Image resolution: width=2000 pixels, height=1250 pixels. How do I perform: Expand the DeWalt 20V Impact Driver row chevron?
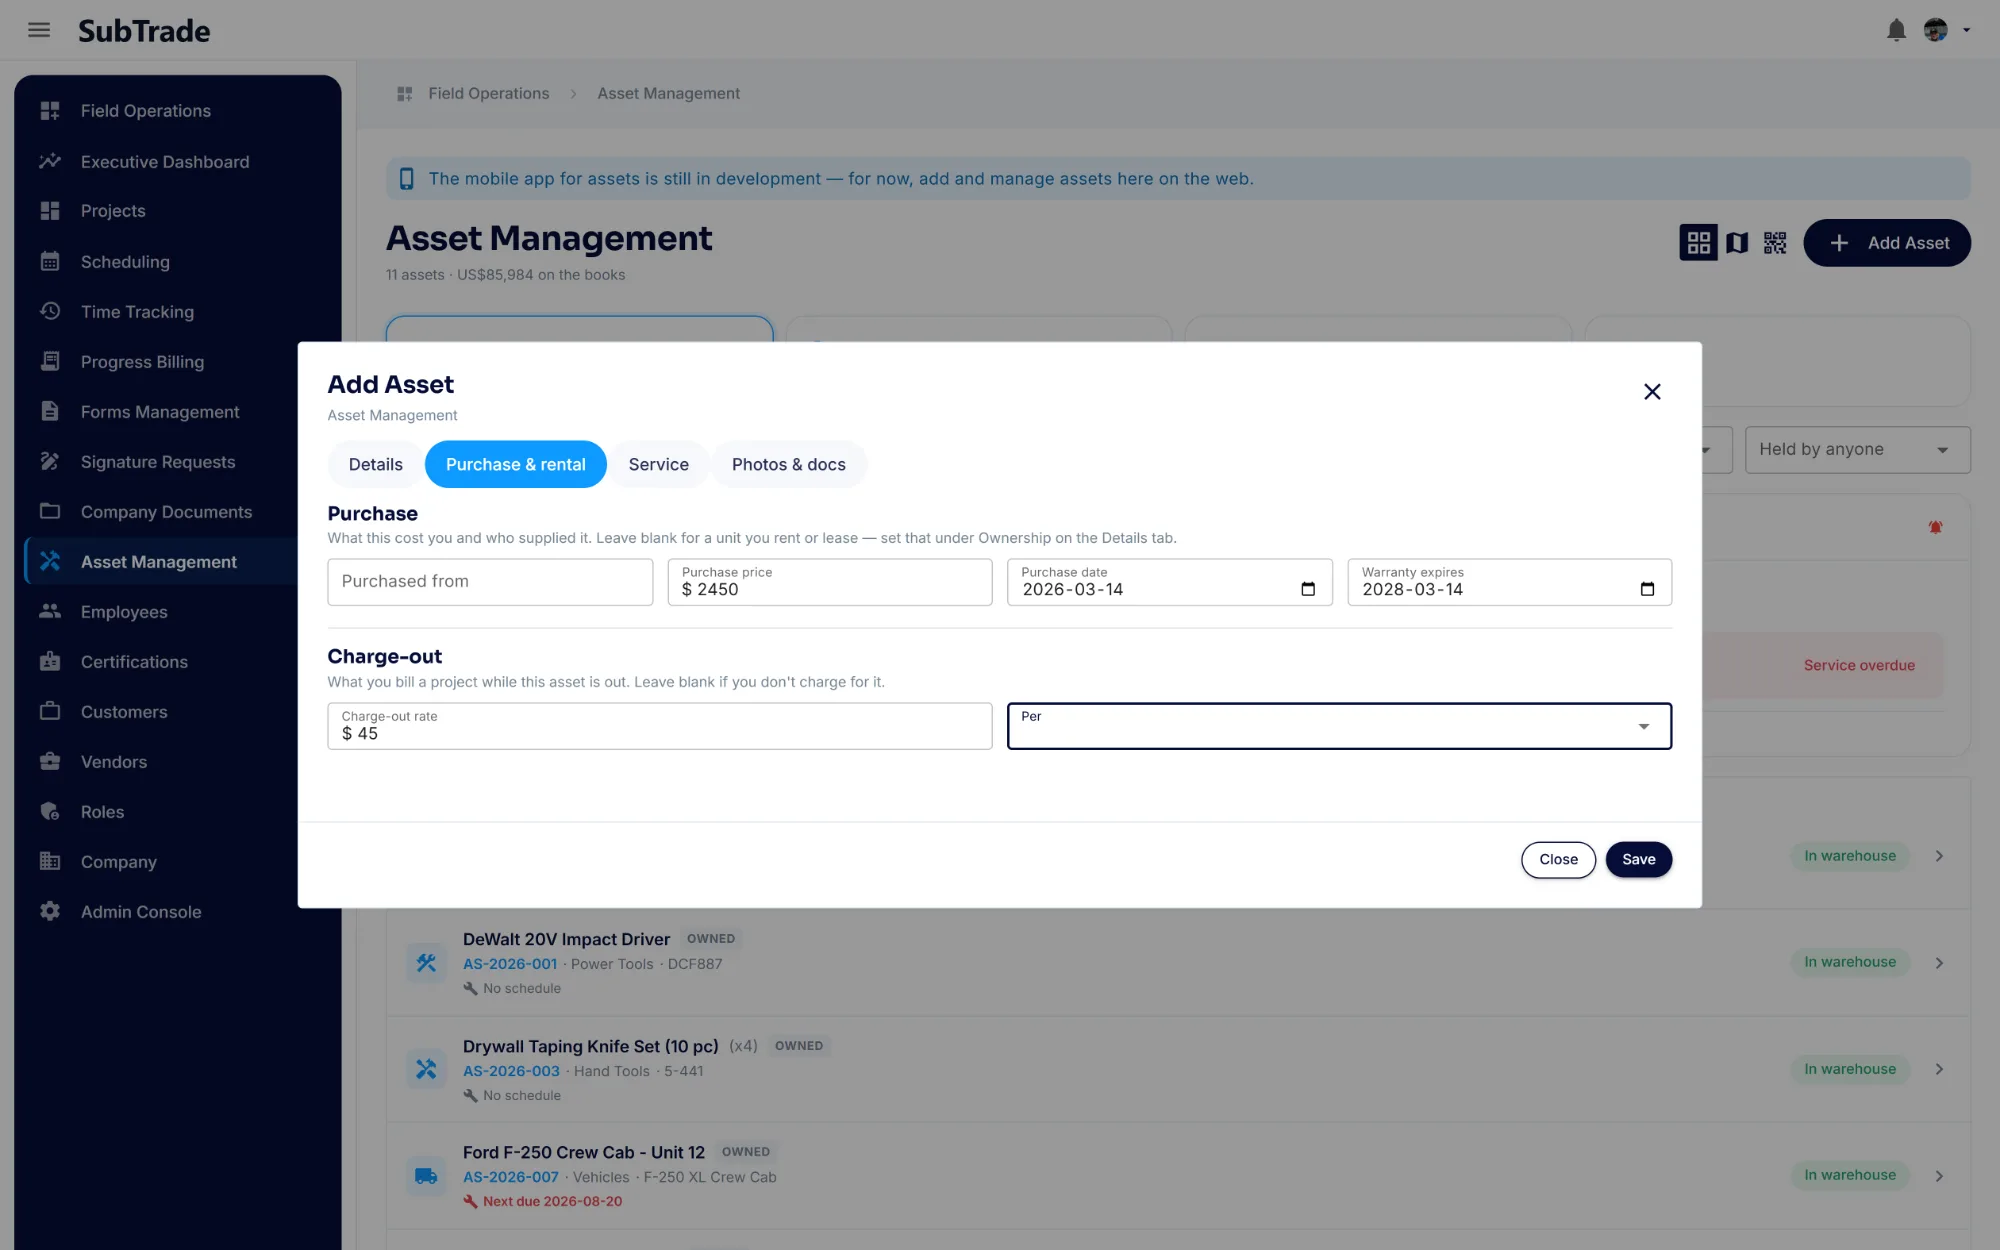(1939, 963)
